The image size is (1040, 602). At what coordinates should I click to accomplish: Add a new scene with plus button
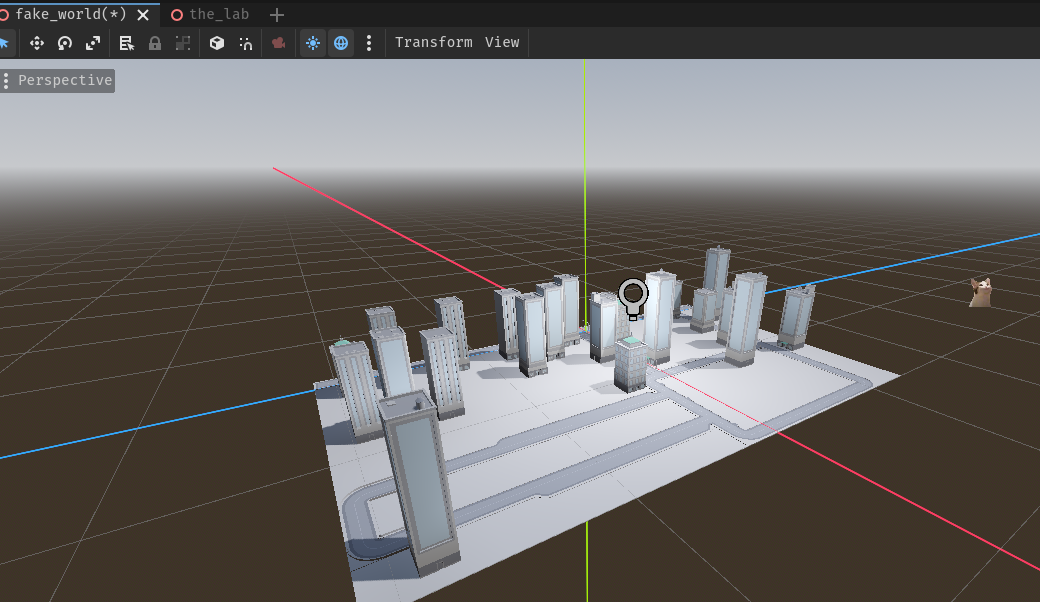pos(278,15)
